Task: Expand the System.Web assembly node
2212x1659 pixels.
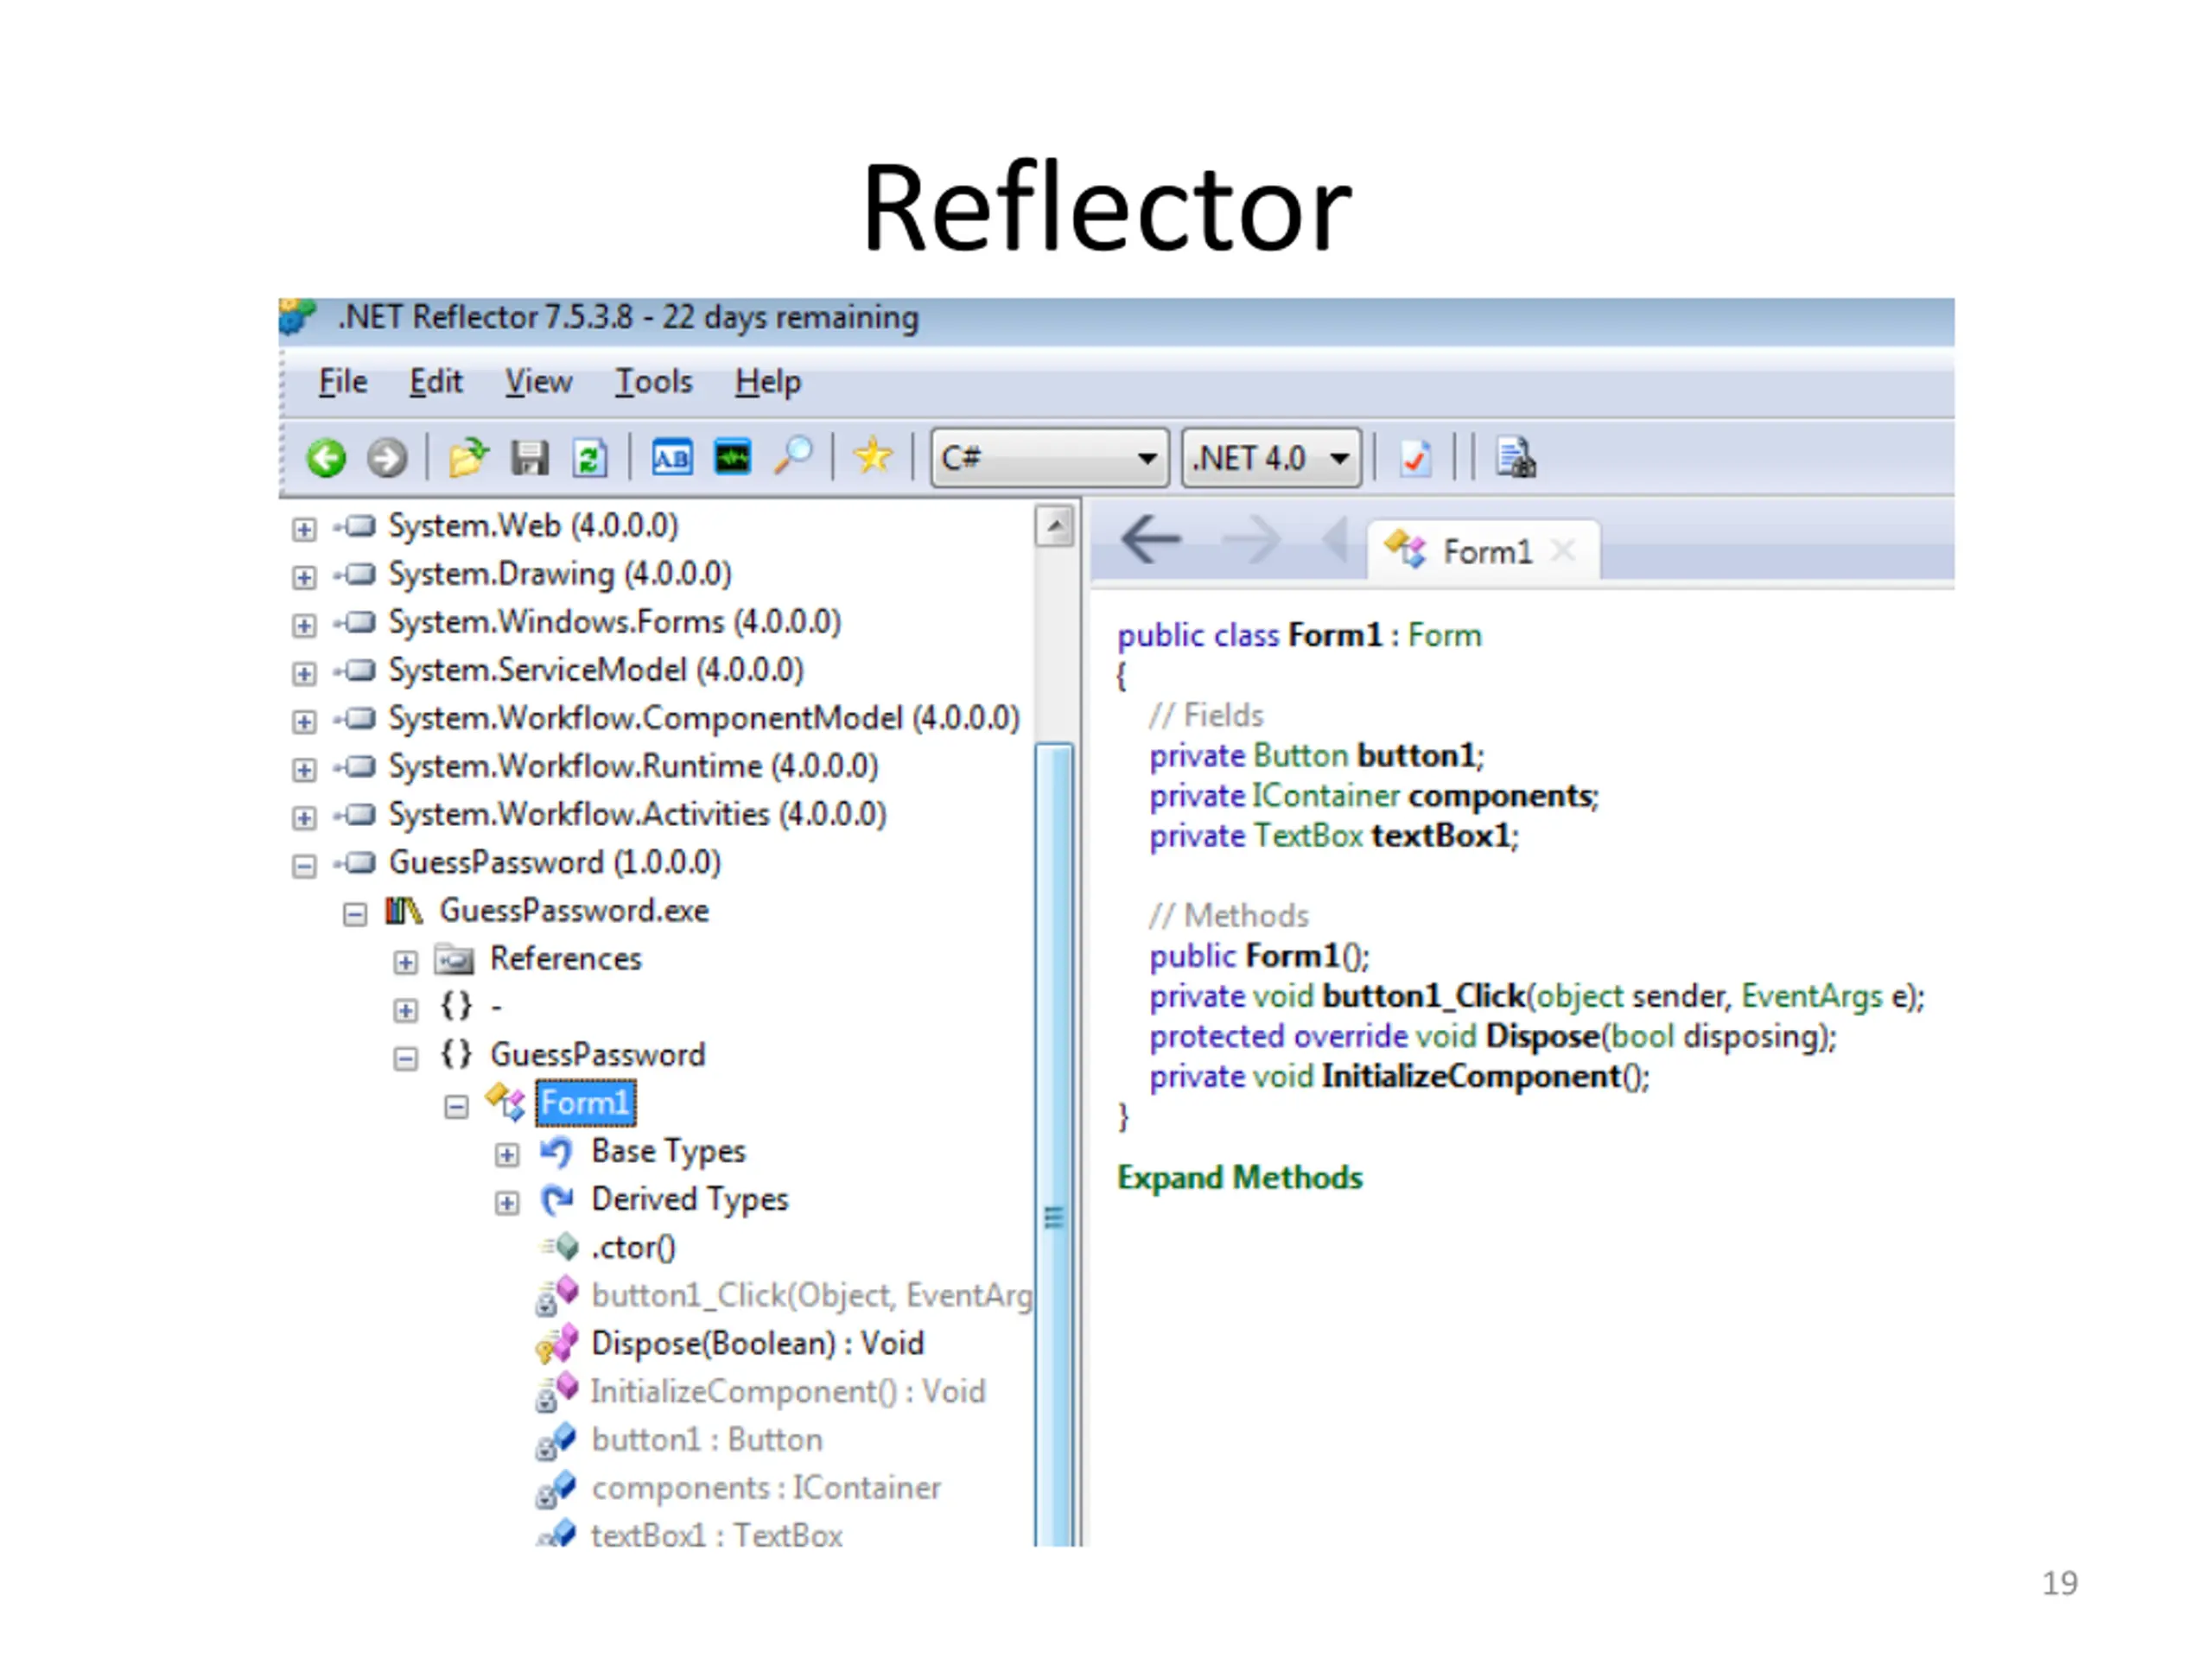Action: pyautogui.click(x=304, y=529)
